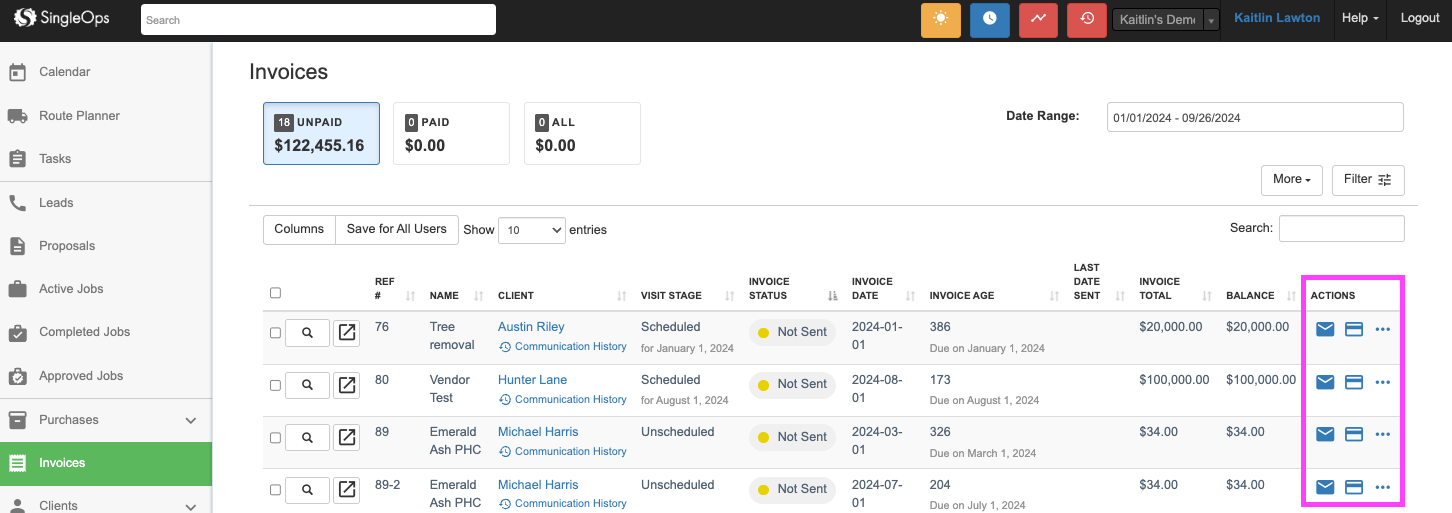This screenshot has height=513, width=1452.
Task: Click the magnifier preview button for invoice 80
Action: pos(307,385)
